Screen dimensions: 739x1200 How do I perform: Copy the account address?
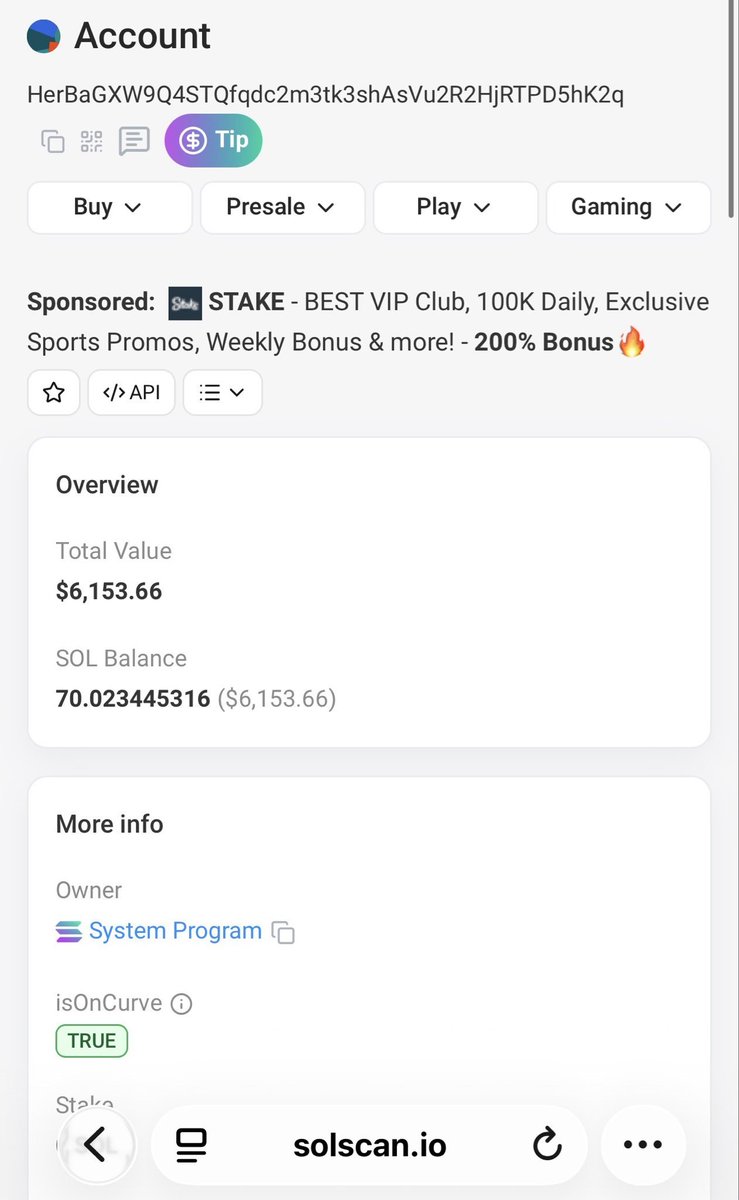tap(52, 141)
